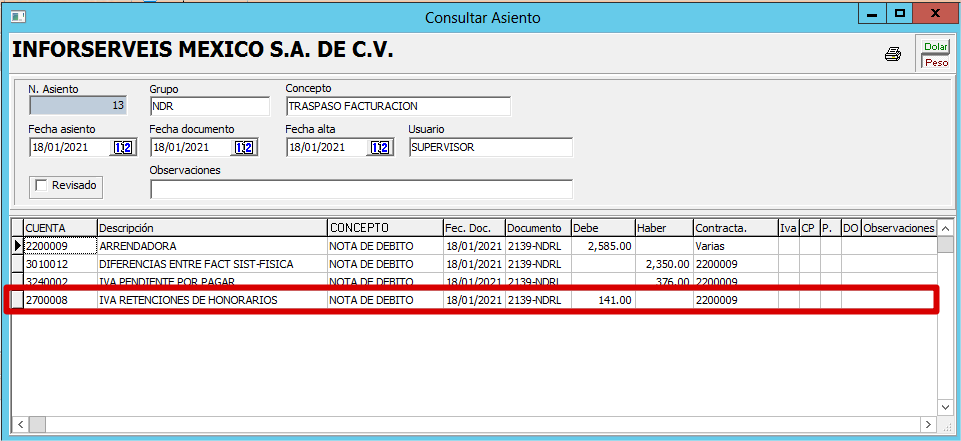This screenshot has height=441, width=961.
Task: Click the Debe column header
Action: pos(602,228)
